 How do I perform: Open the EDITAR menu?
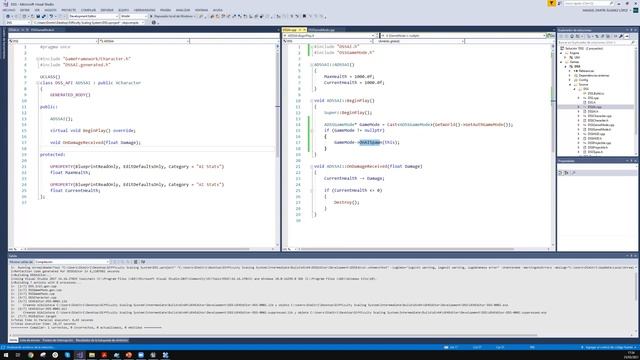(x=25, y=10)
